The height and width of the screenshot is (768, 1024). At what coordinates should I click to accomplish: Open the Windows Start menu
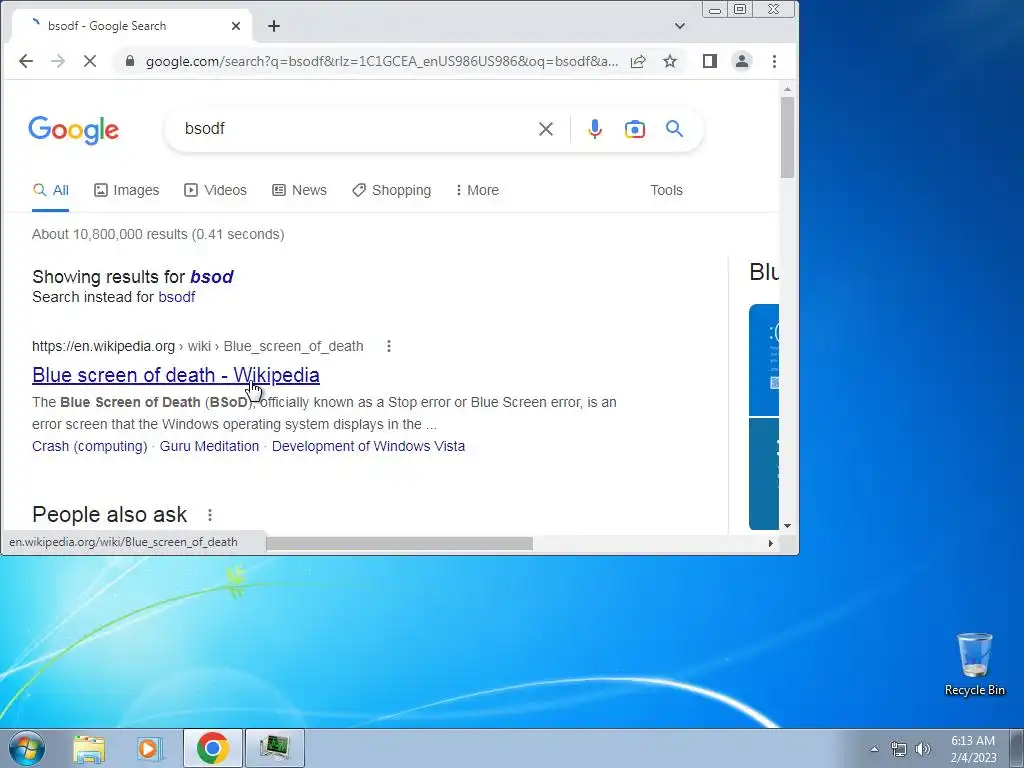tap(27, 748)
